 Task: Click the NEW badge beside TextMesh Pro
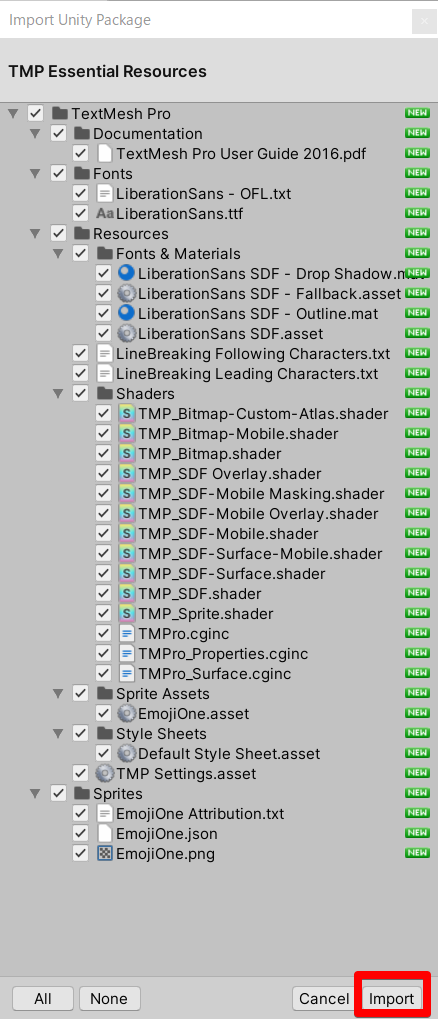pos(417,113)
